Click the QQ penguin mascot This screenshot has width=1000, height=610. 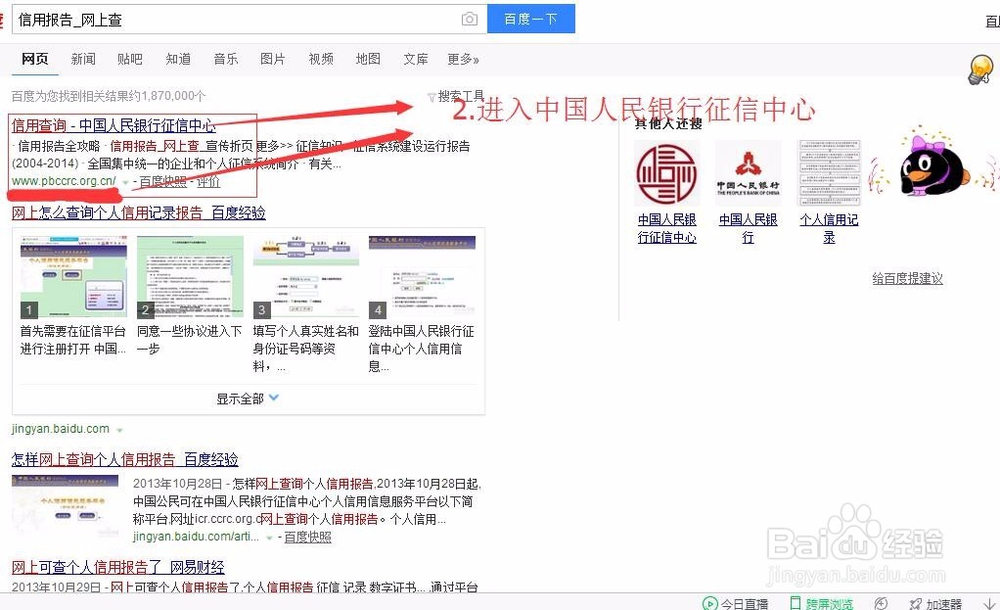tap(933, 162)
